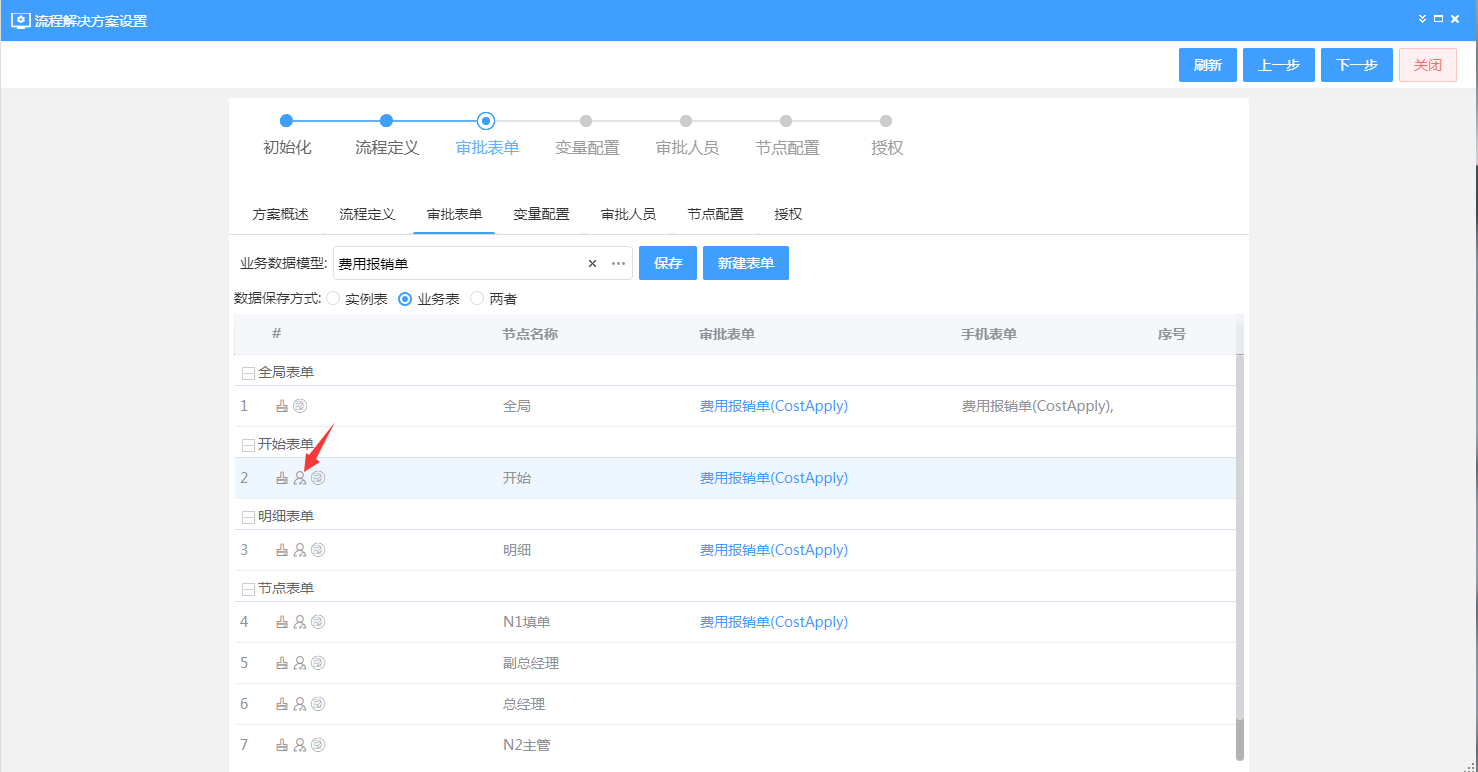The width and height of the screenshot is (1478, 772).
Task: Click the 总经理 node name cell
Action: click(524, 704)
